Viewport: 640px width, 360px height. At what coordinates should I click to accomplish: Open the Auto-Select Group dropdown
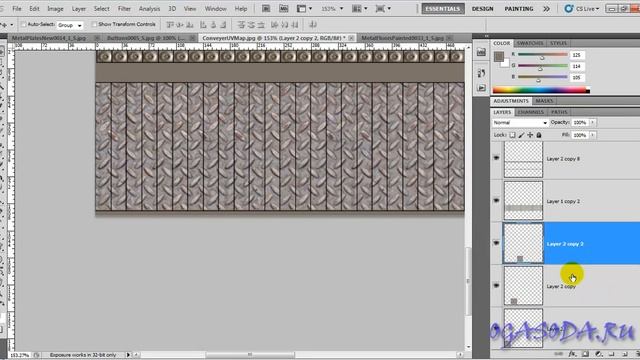tap(70, 25)
